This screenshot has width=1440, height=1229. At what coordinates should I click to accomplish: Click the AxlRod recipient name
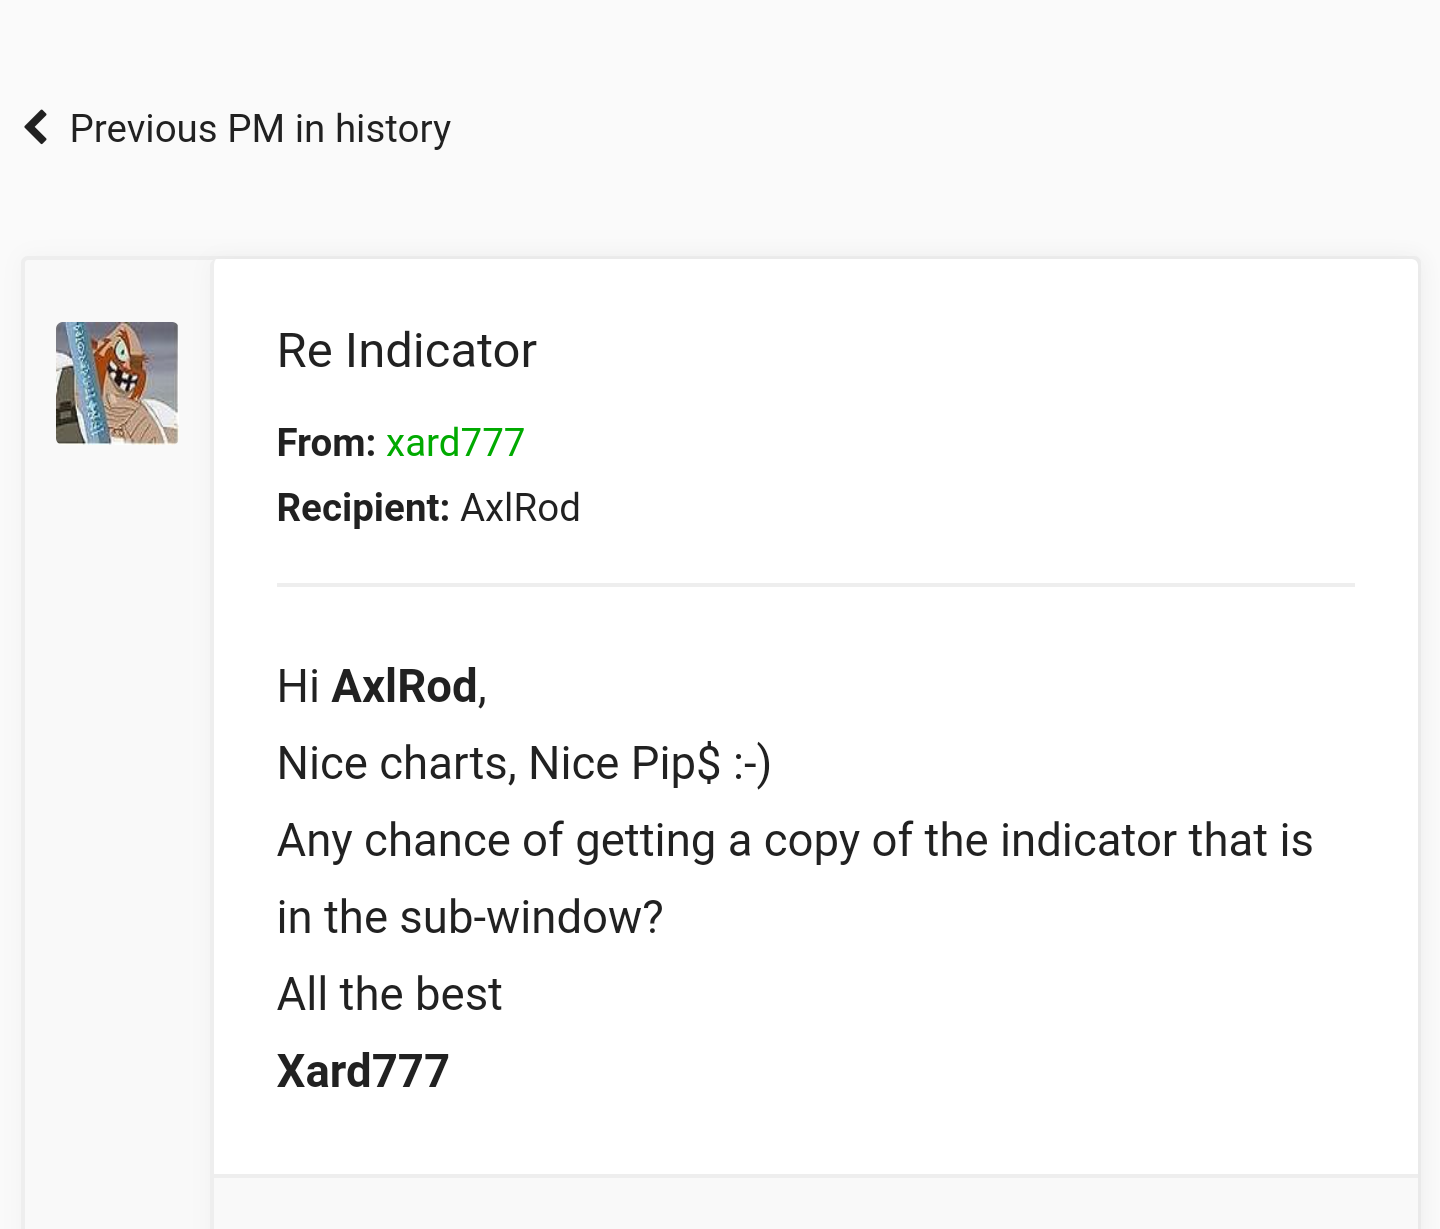pyautogui.click(x=520, y=508)
